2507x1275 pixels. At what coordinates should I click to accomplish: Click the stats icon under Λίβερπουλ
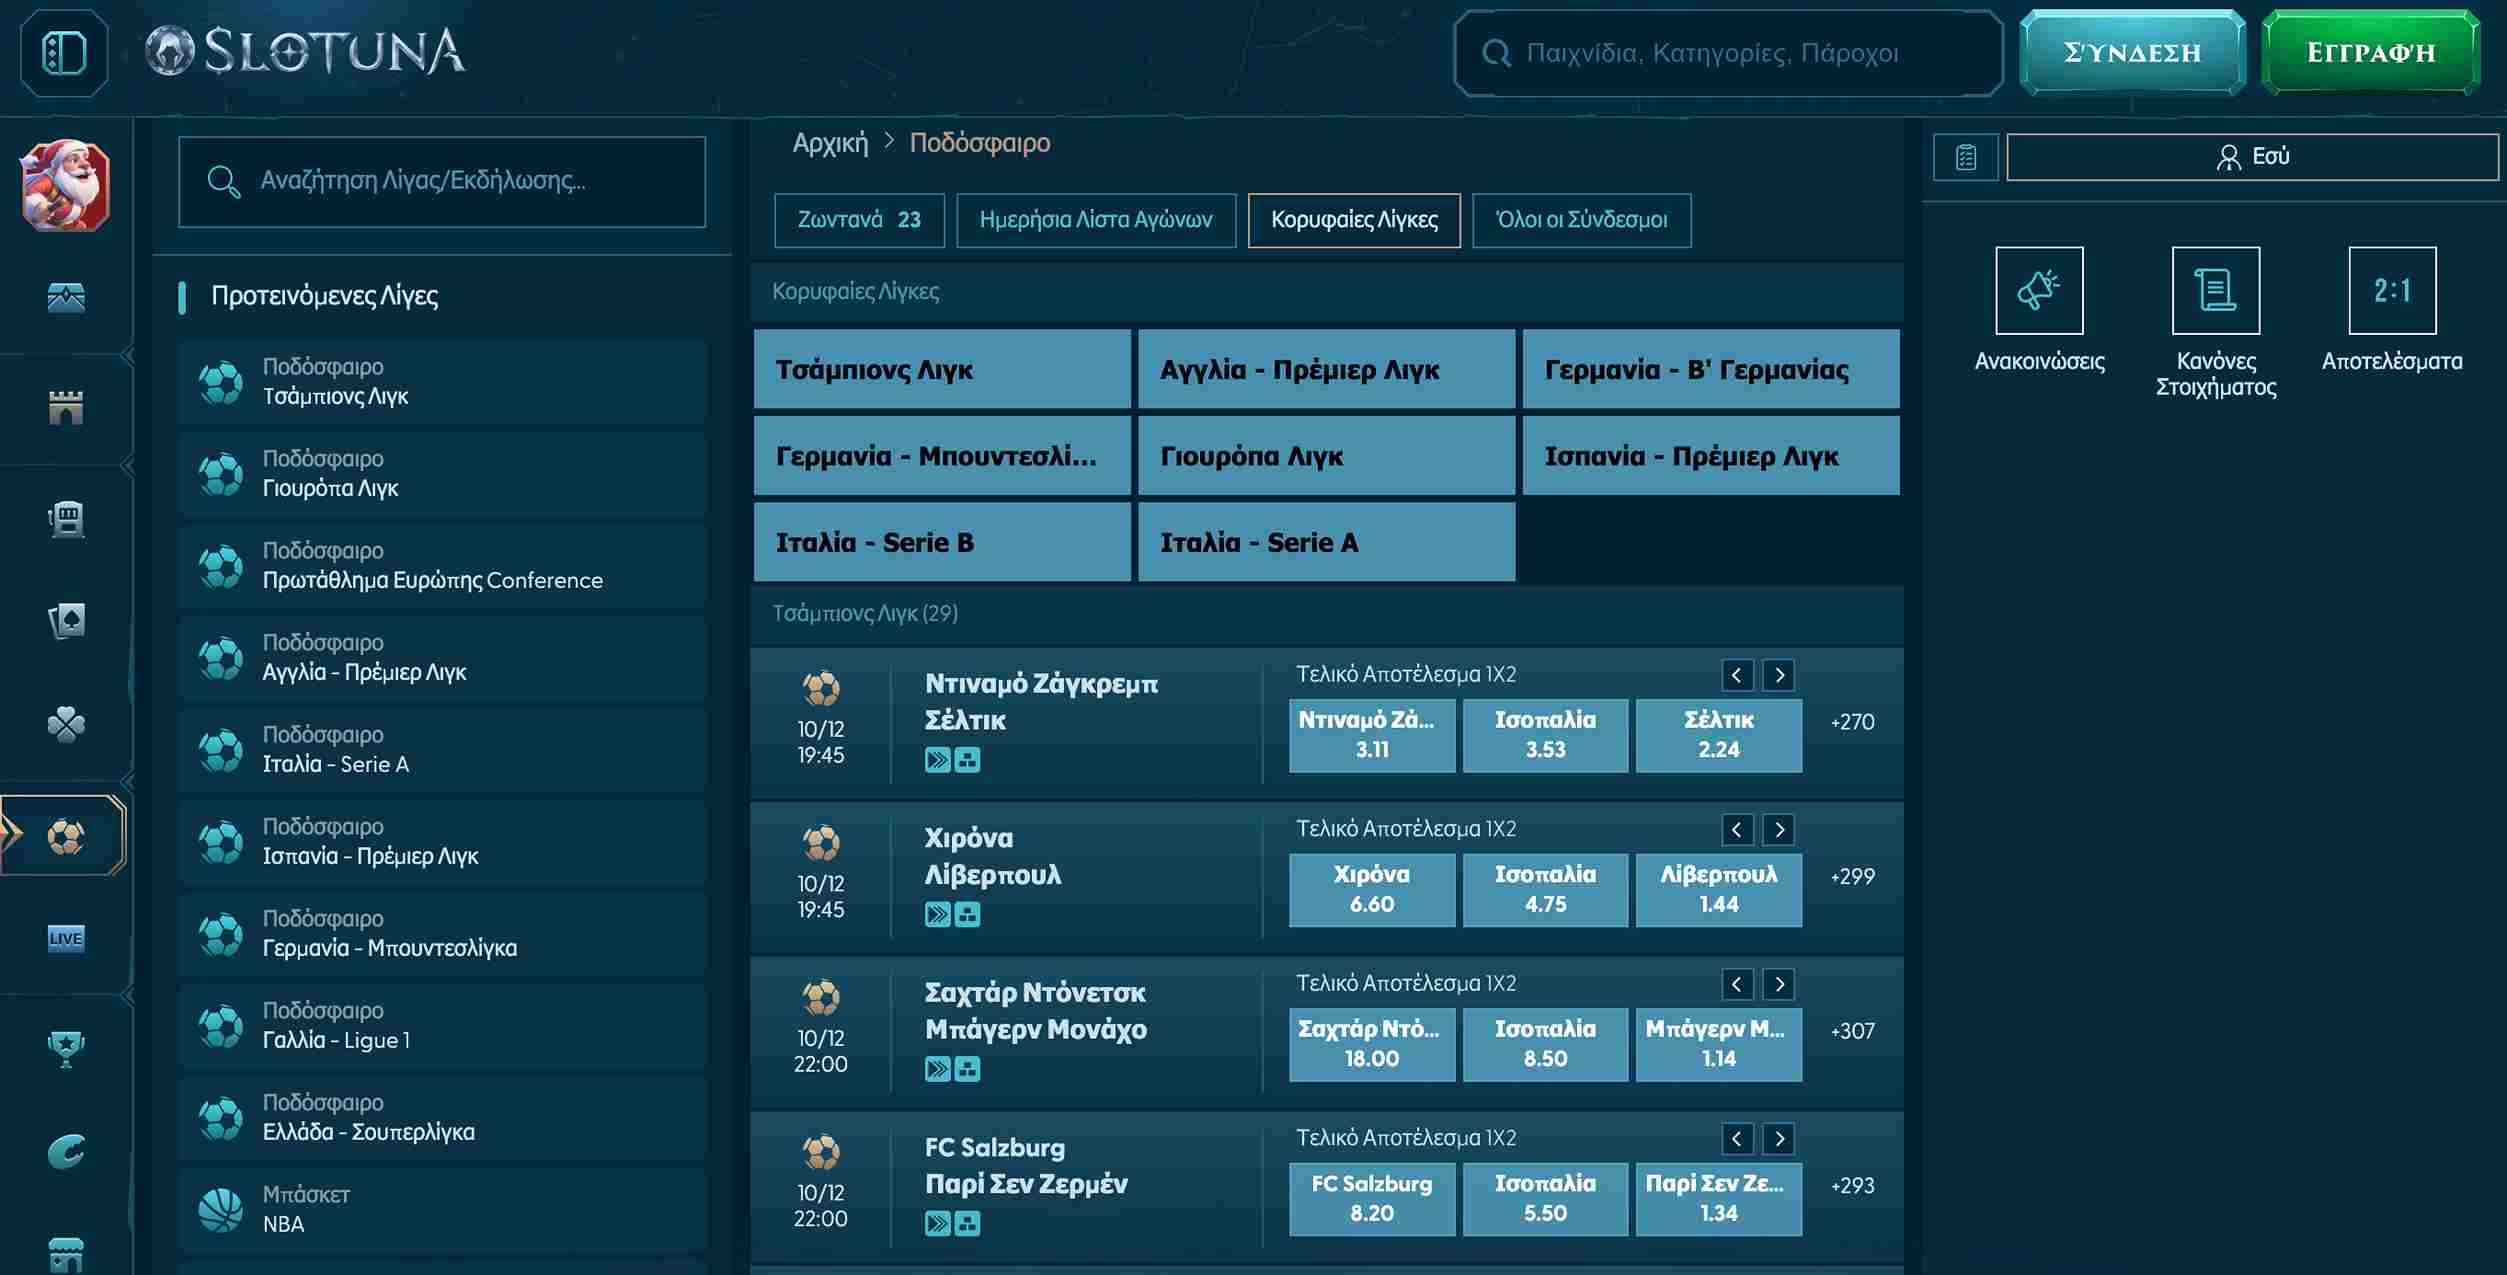click(967, 914)
